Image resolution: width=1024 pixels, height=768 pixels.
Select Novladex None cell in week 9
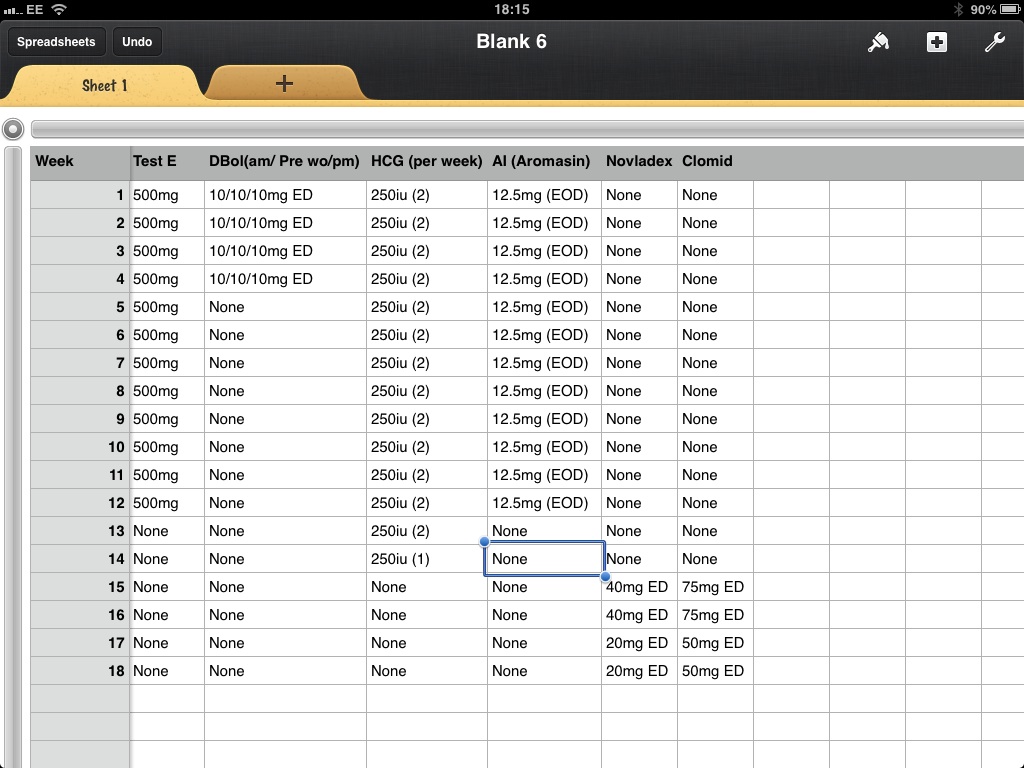point(639,419)
